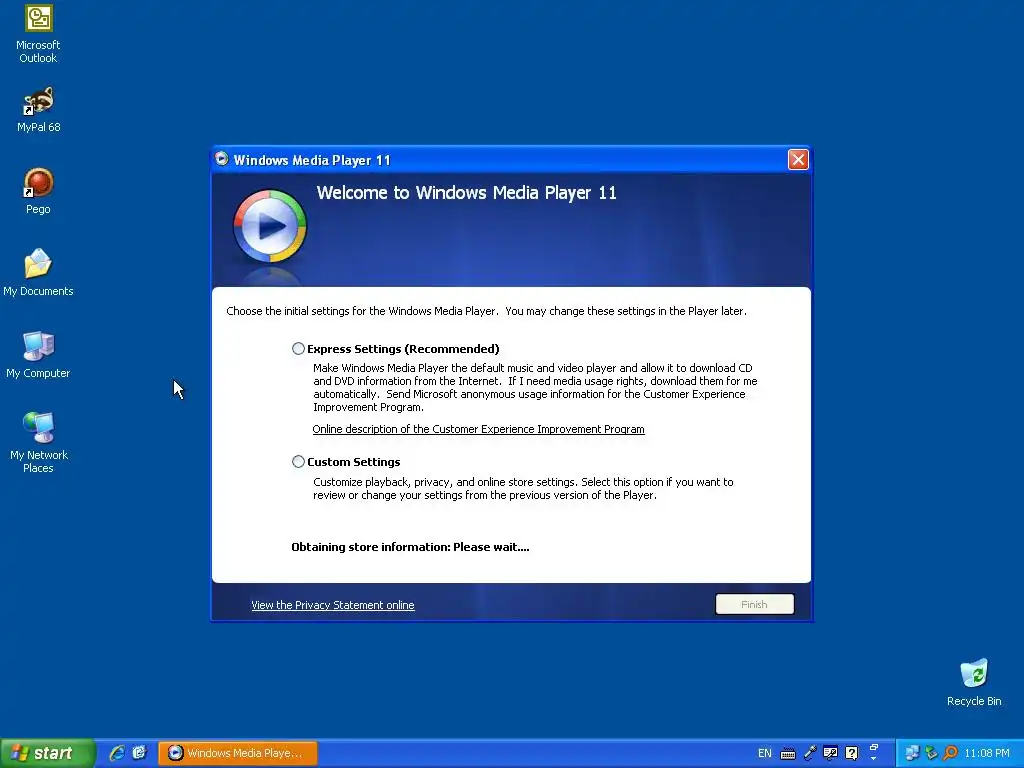Image resolution: width=1024 pixels, height=768 pixels.
Task: Click Windows Media Player taskbar button
Action: (238, 753)
